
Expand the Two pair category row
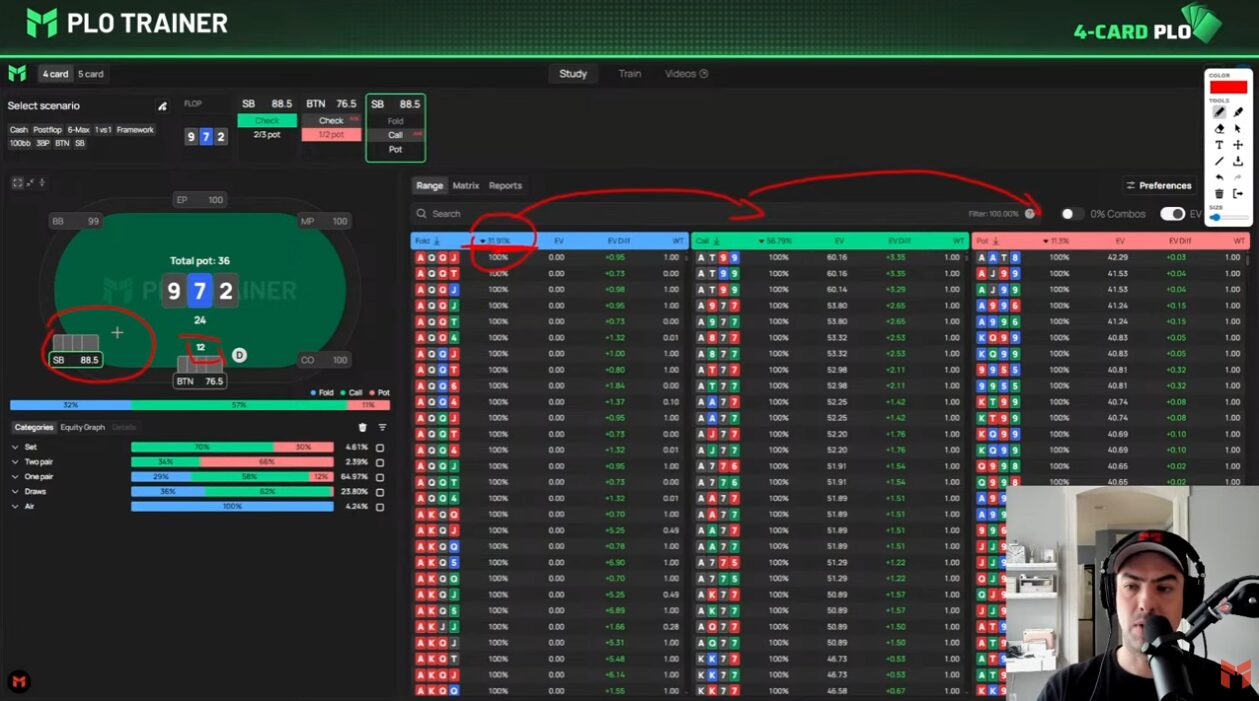click(15, 462)
